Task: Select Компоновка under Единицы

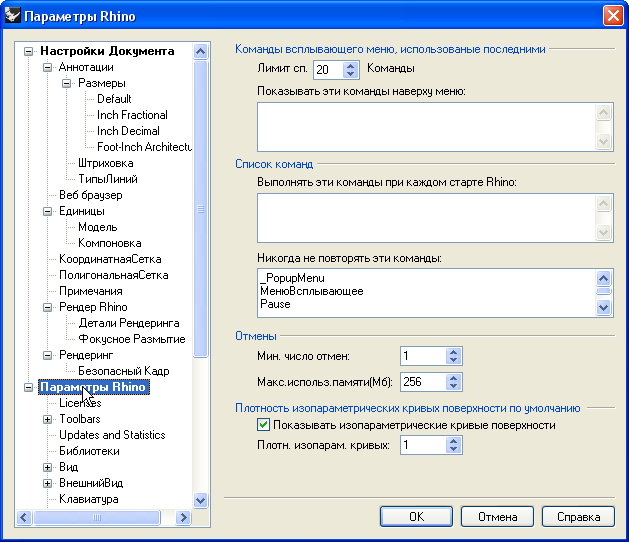Action: point(110,243)
